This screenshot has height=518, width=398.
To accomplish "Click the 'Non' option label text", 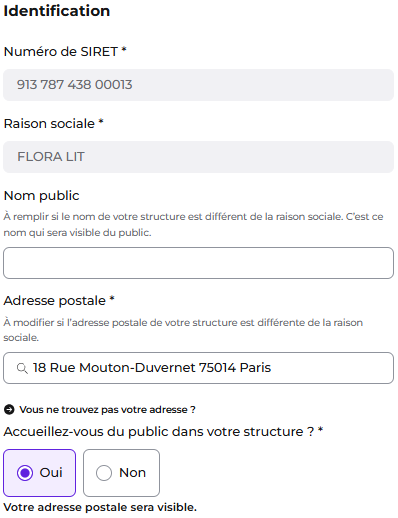I will [x=133, y=473].
